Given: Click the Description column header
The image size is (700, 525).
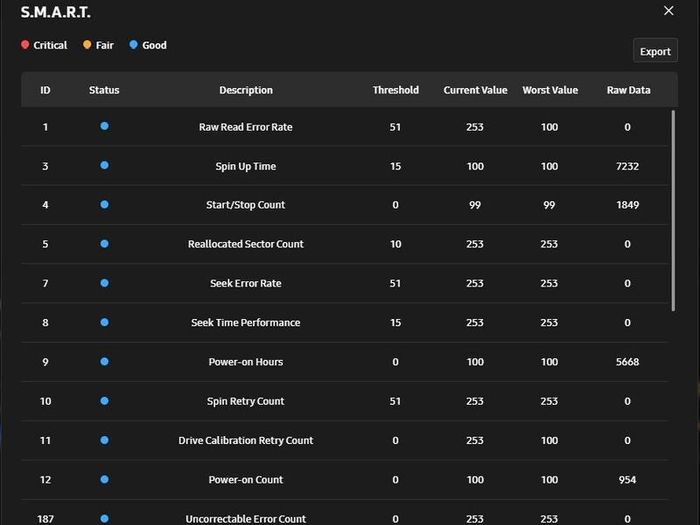Looking at the screenshot, I should (x=246, y=90).
